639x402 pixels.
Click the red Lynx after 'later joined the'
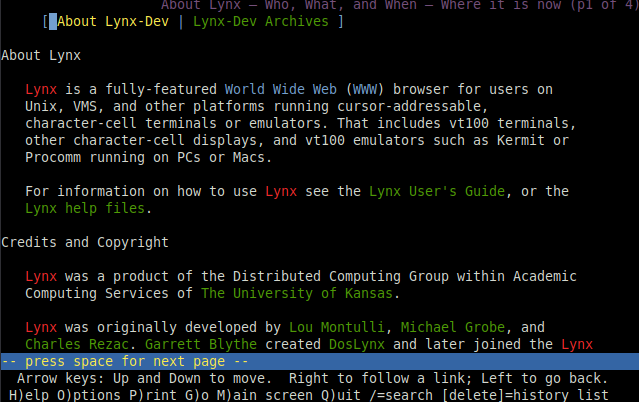(577, 345)
